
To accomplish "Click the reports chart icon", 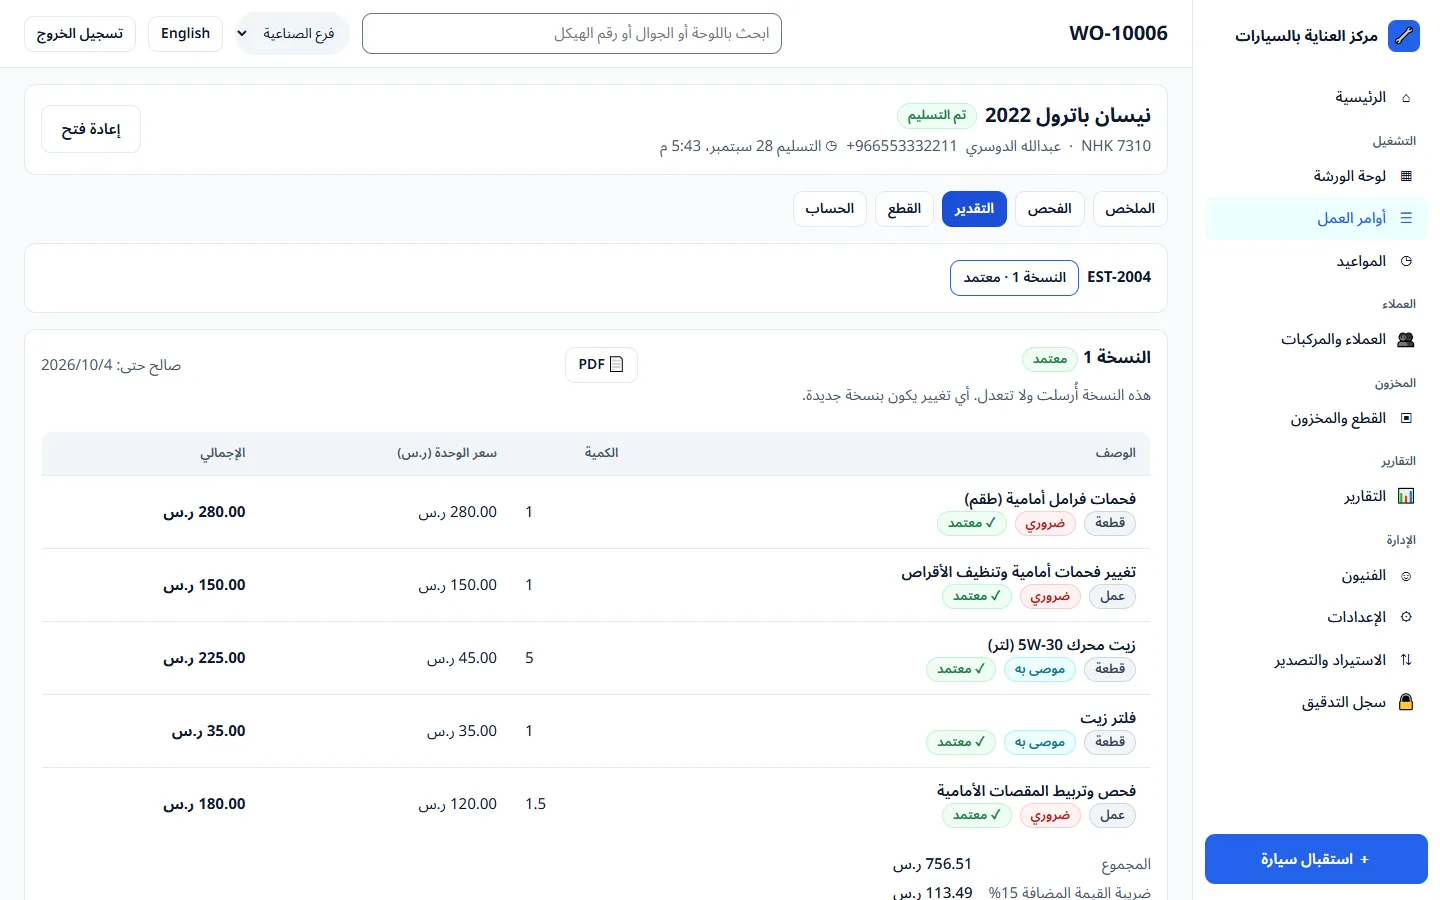I will click(x=1405, y=496).
